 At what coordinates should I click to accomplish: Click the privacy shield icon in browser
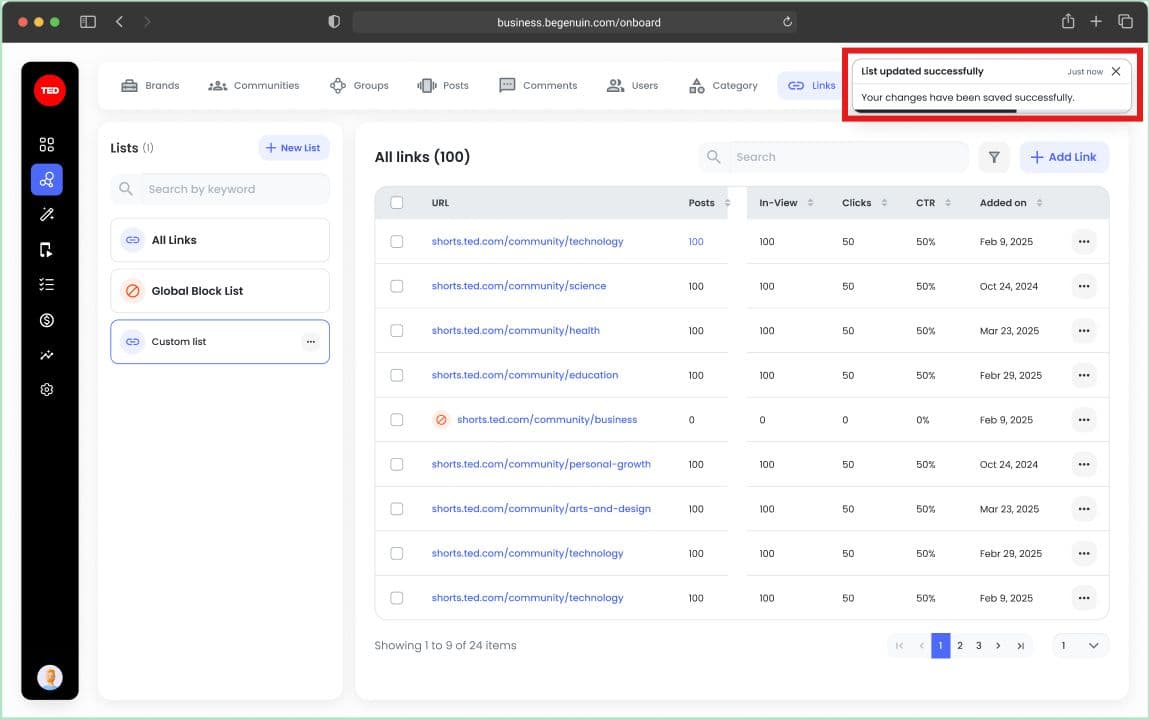(334, 22)
